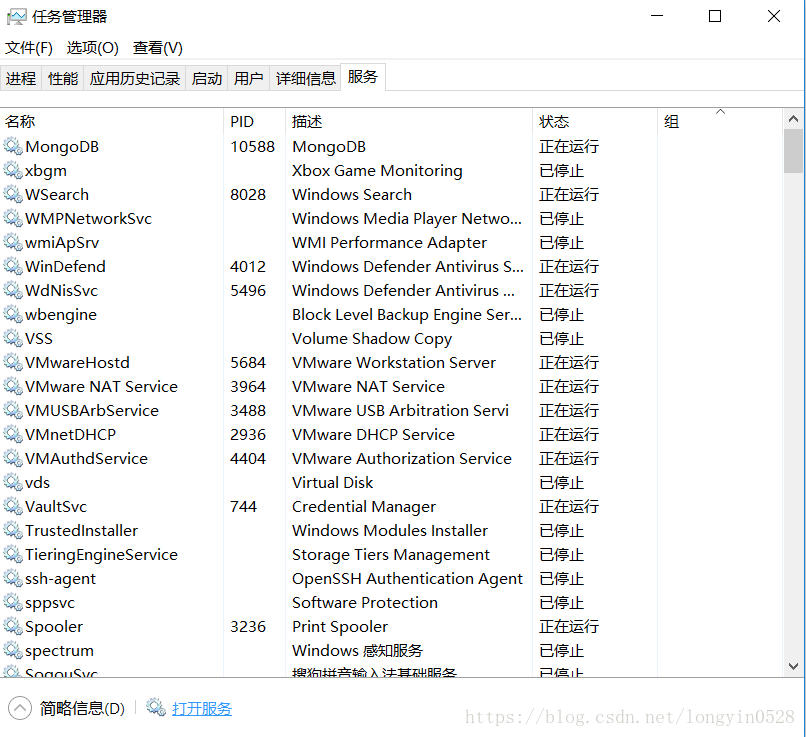806x737 pixels.
Task: Click the VaultSvc service gear icon
Action: [13, 506]
